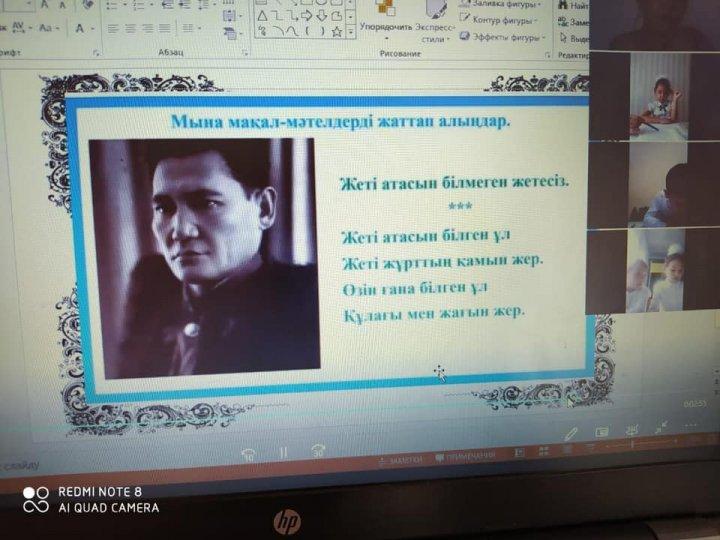Switch to slide sorter view
This screenshot has height=540, width=720.
click(544, 452)
